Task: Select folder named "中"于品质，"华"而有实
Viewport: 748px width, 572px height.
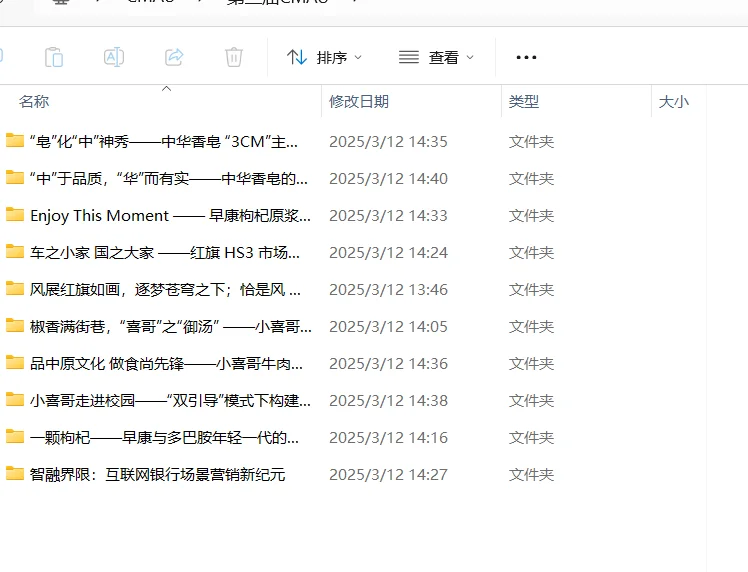Action: coord(168,179)
